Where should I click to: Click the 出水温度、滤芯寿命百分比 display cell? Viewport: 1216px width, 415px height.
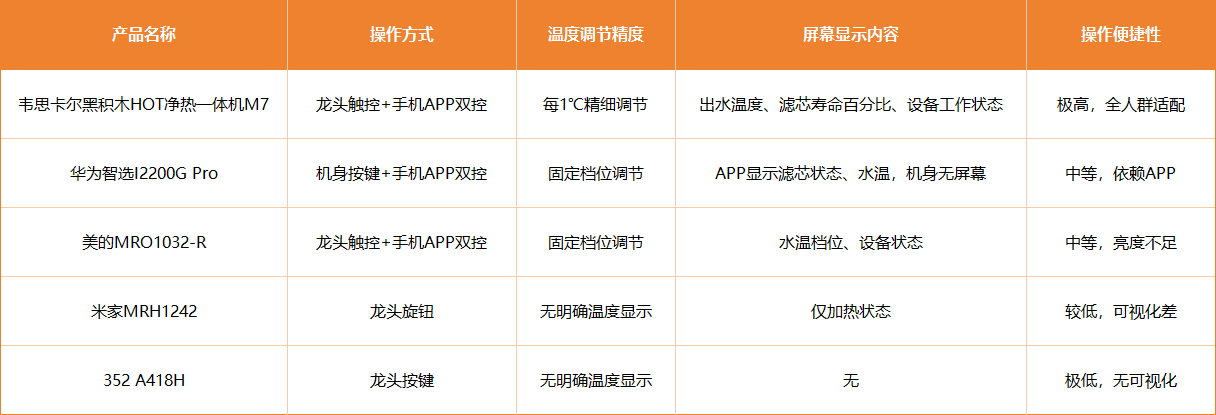tap(850, 104)
